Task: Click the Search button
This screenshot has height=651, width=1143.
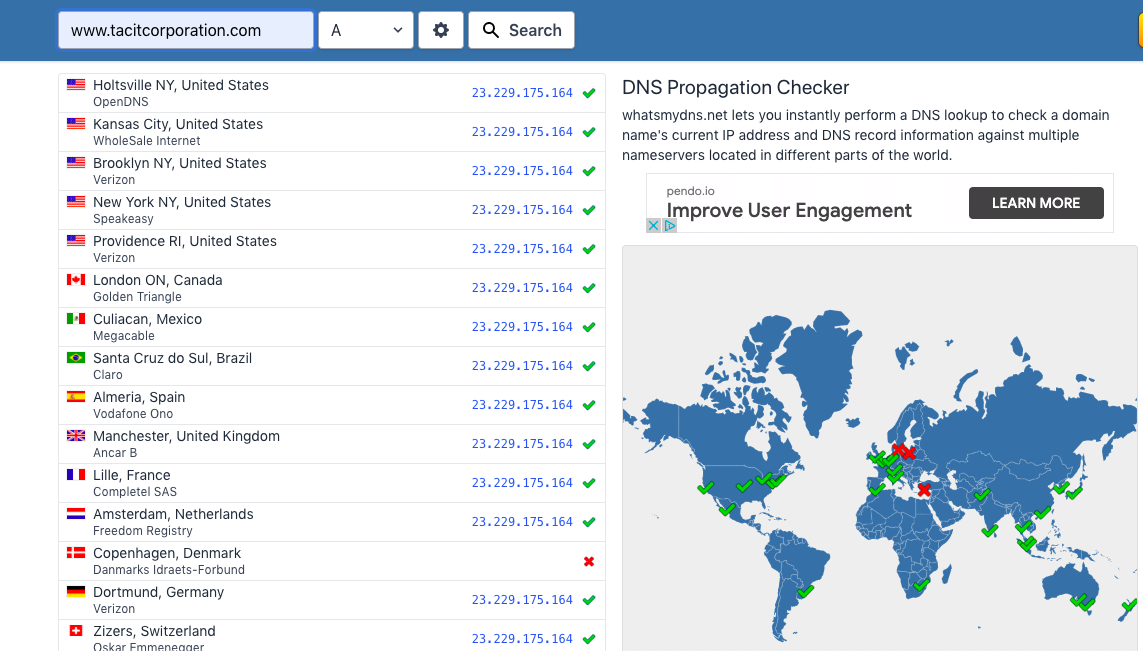Action: tap(521, 30)
